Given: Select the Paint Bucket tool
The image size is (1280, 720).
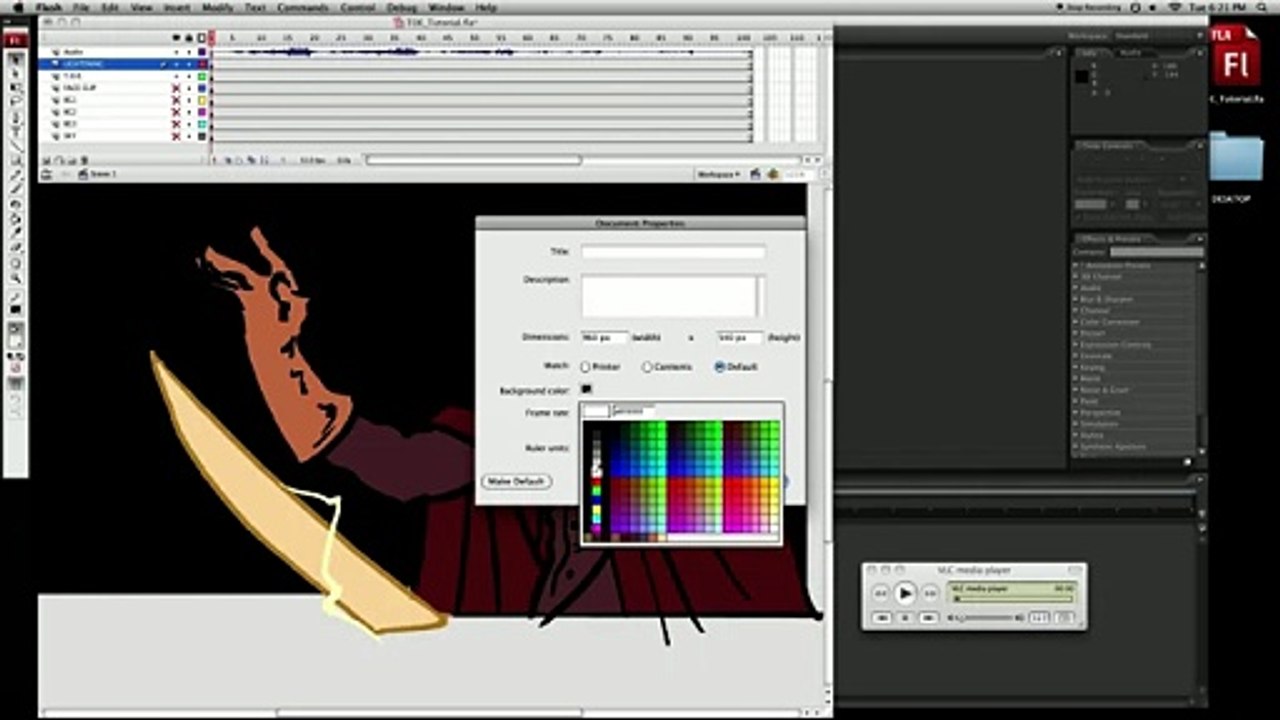Looking at the screenshot, I should coord(16,218).
